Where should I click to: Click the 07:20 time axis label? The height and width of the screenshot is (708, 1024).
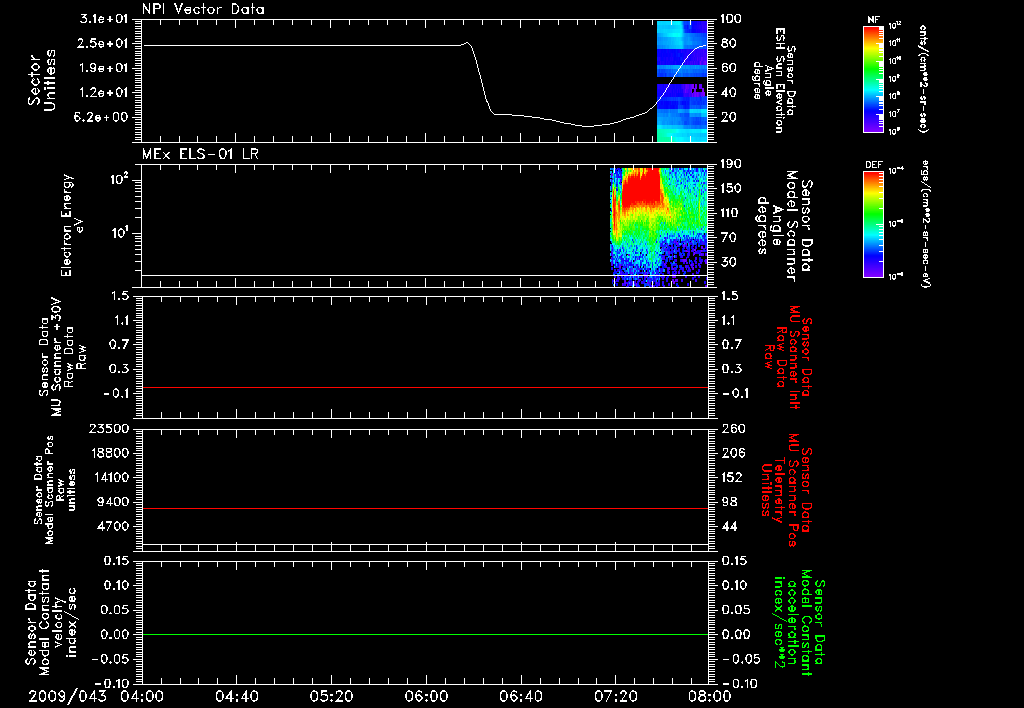(x=615, y=696)
